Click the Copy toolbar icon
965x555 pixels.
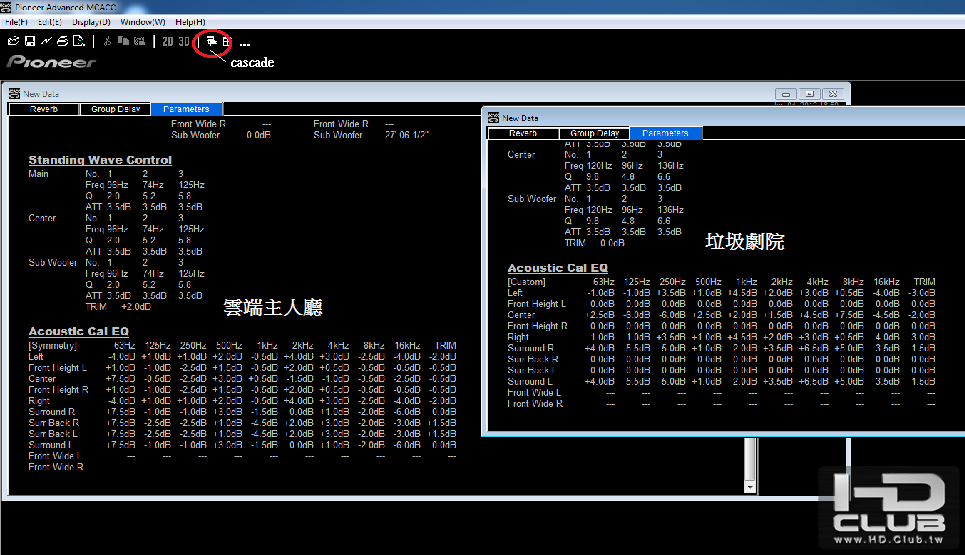click(x=123, y=41)
